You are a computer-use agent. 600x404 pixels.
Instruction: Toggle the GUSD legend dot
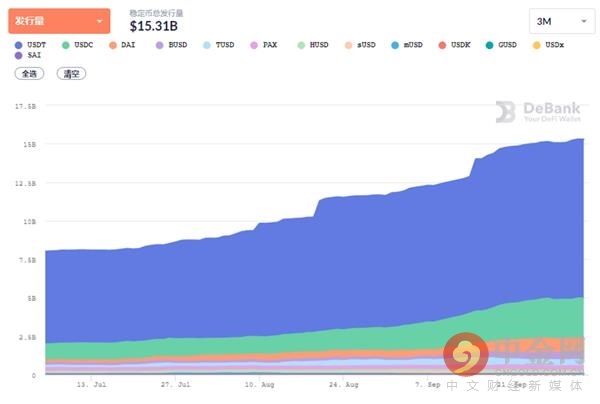tap(489, 45)
